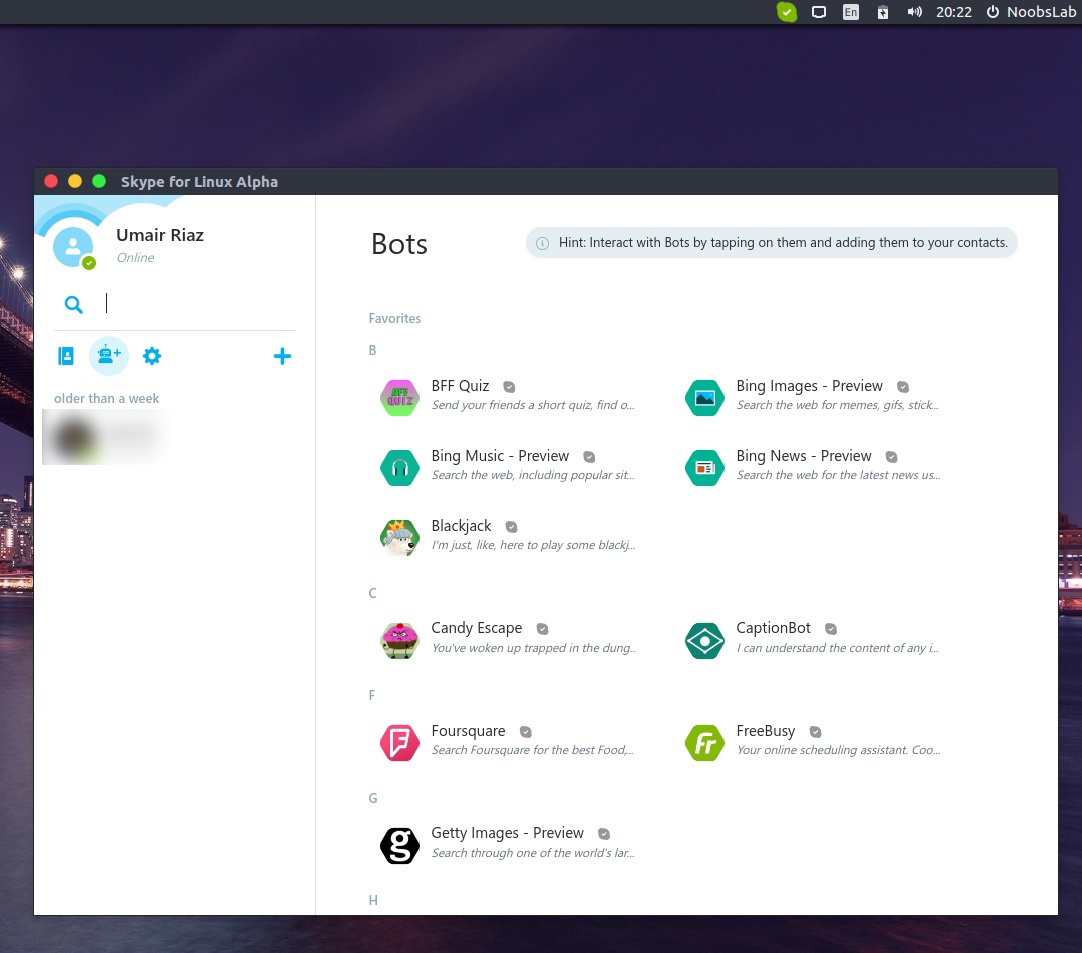Open the NoobsLab power session menu

point(1032,12)
